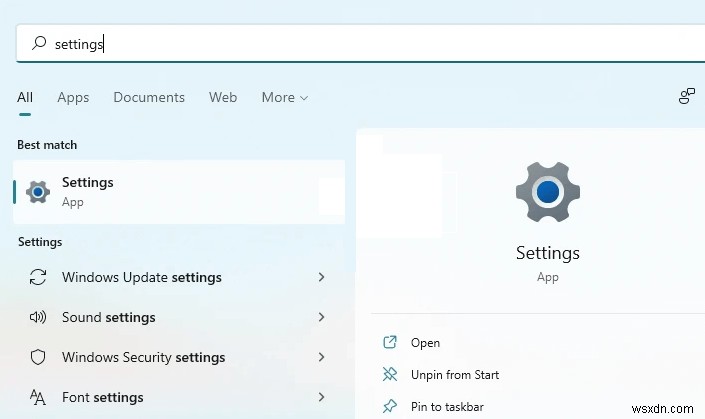
Task: Click the magnifier icon in the search box
Action: (39, 43)
